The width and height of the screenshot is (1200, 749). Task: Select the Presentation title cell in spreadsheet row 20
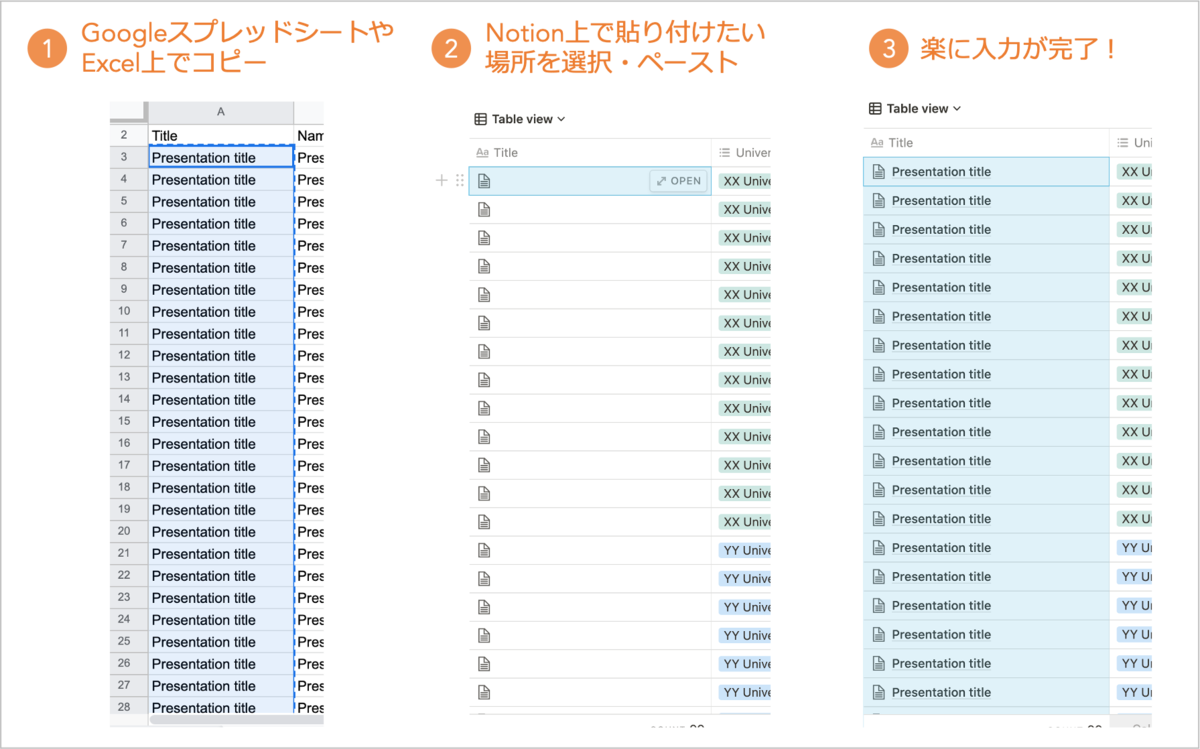pyautogui.click(x=221, y=531)
